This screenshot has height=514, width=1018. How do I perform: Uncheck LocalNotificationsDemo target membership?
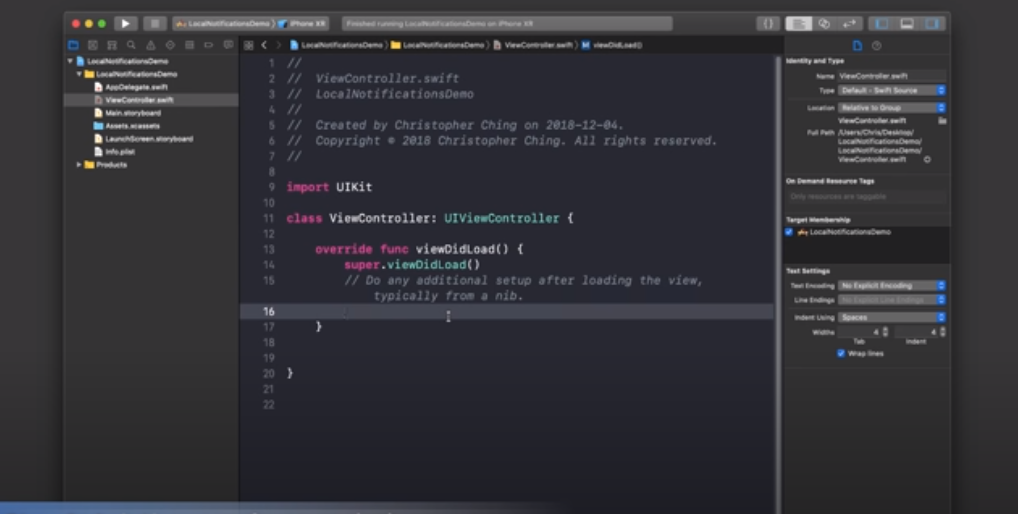(789, 232)
